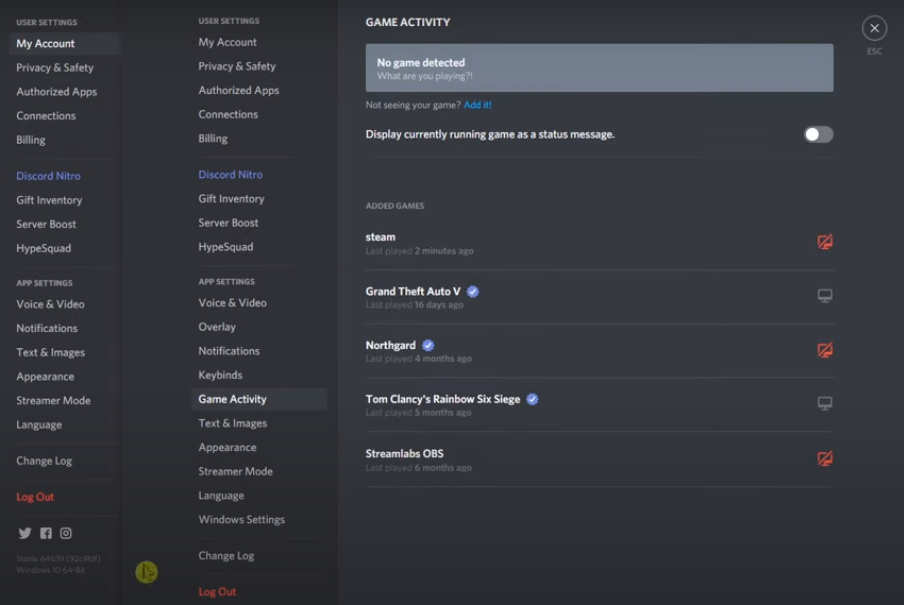Select the highlighted Game Activity menu item

click(259, 399)
